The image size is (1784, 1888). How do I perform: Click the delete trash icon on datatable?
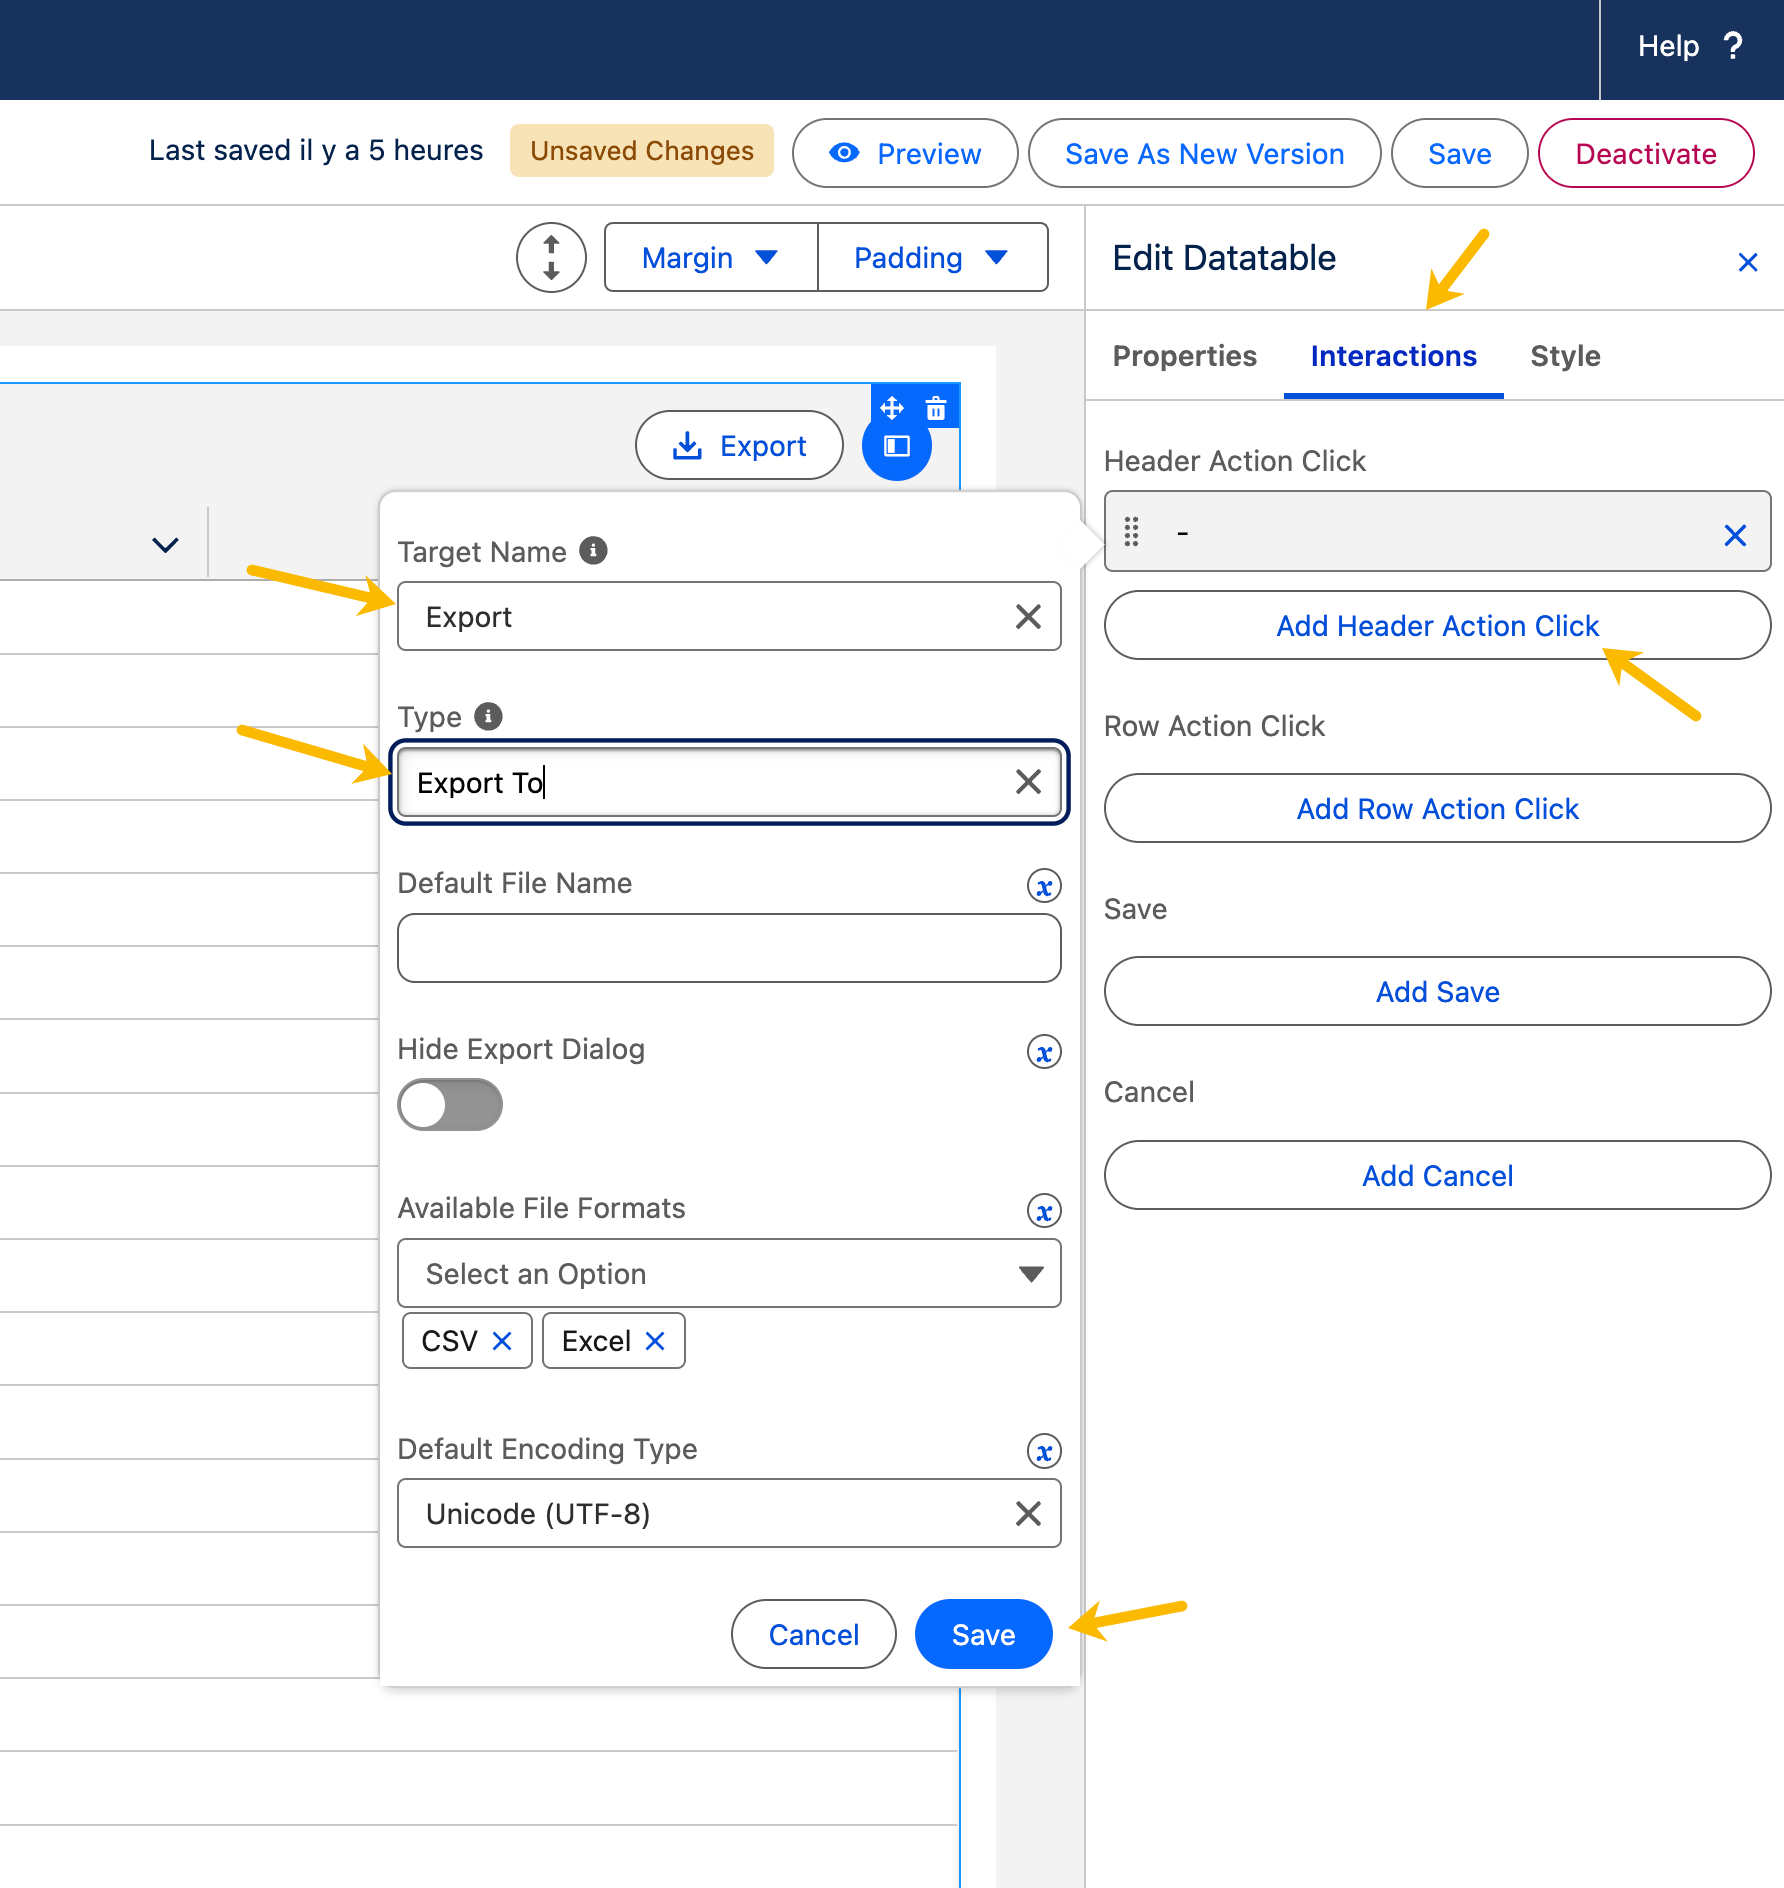pyautogui.click(x=936, y=408)
